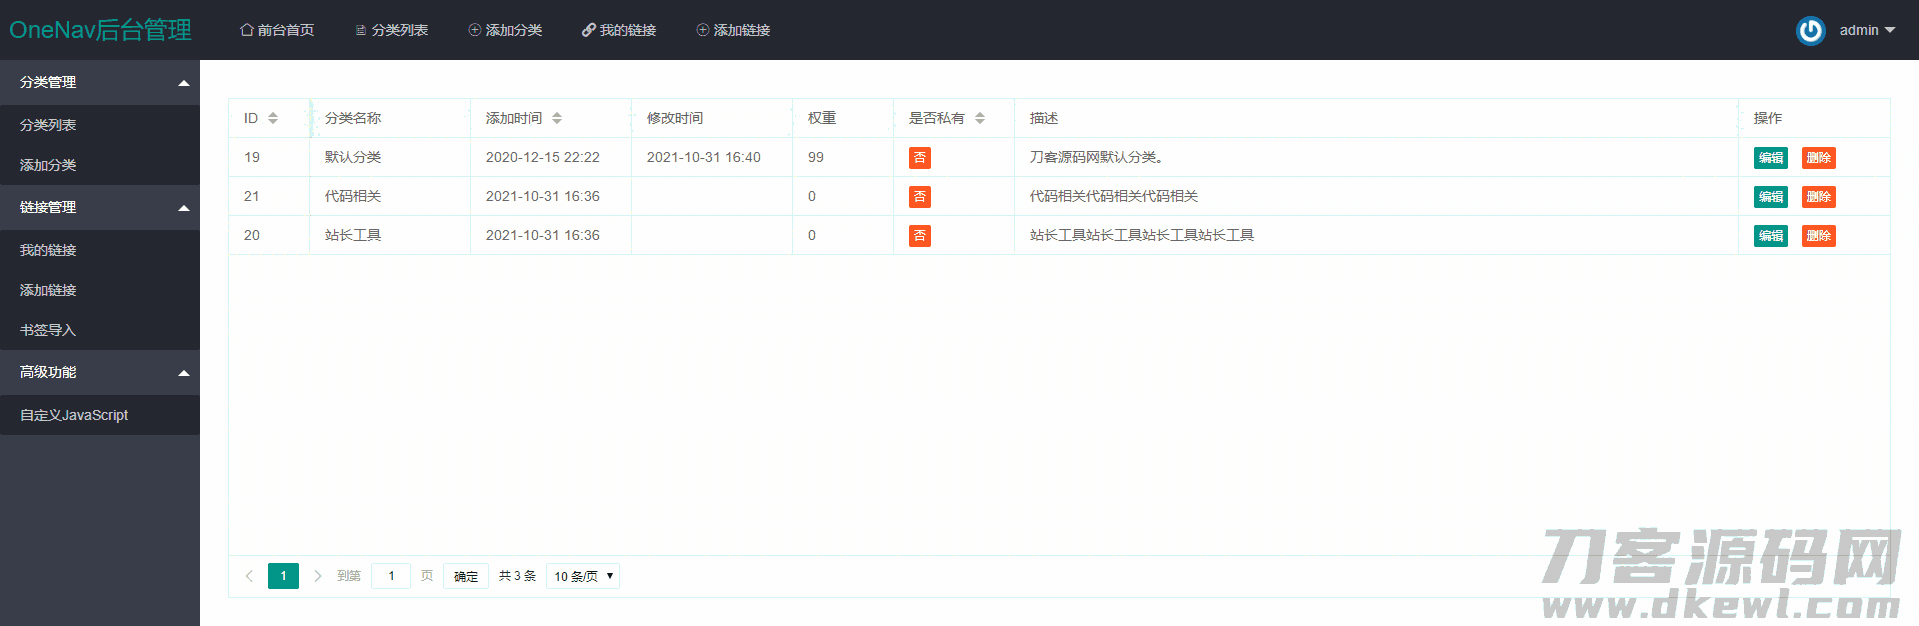Toggle private status badge for 站长工具
The width and height of the screenshot is (1919, 626).
(x=919, y=236)
